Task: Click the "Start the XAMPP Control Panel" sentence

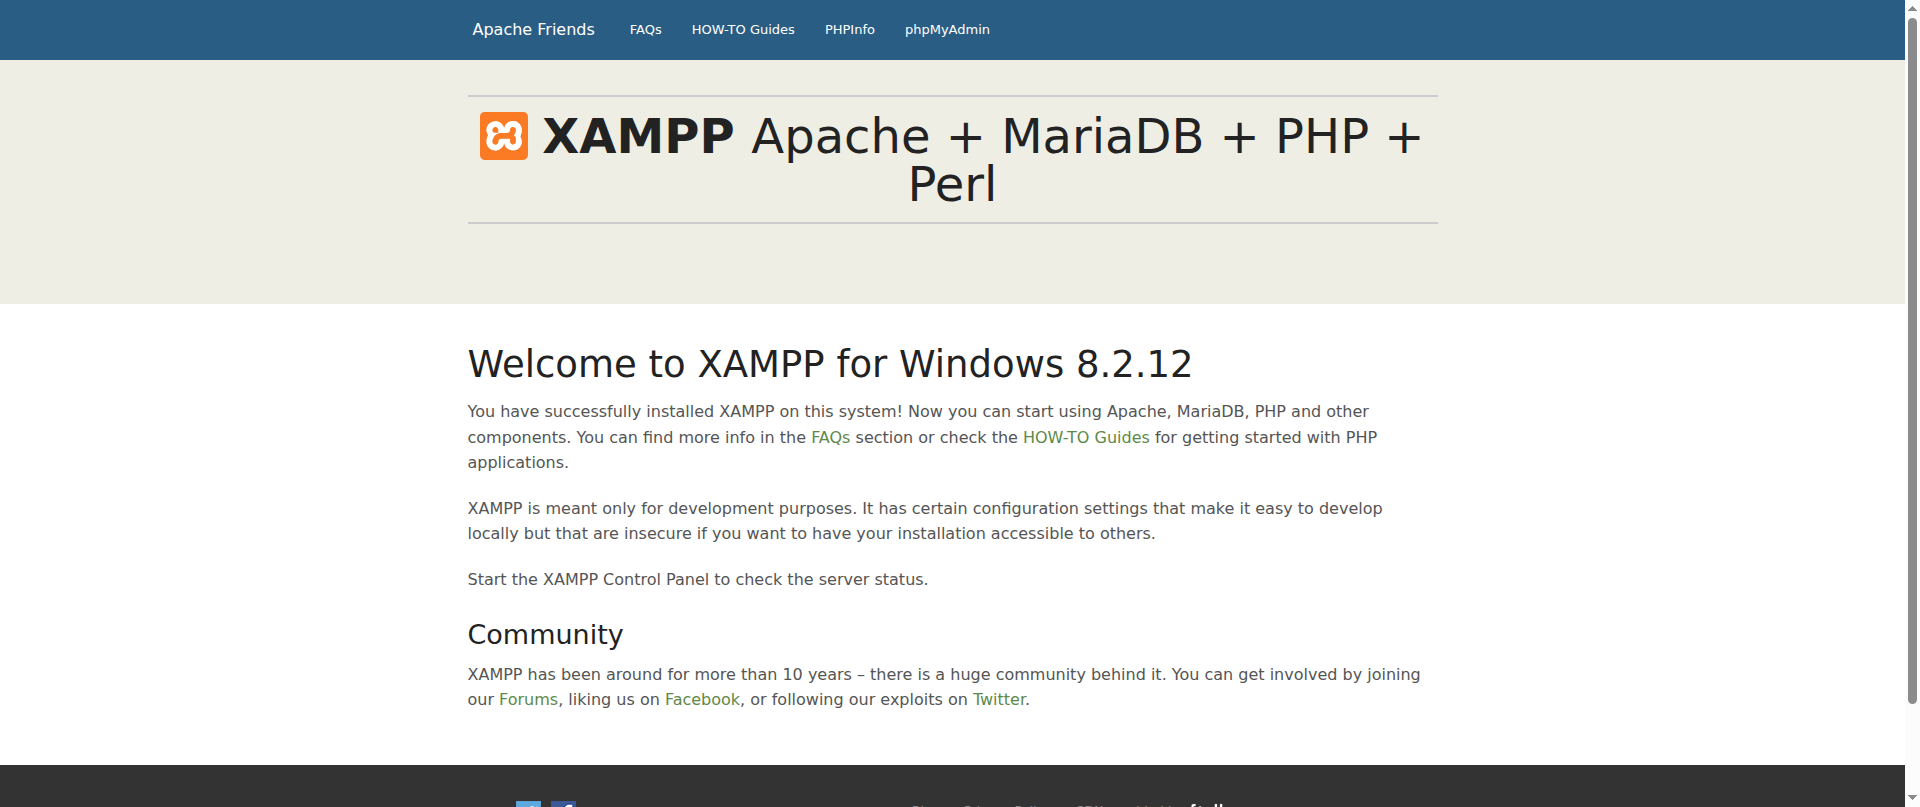Action: 697,580
